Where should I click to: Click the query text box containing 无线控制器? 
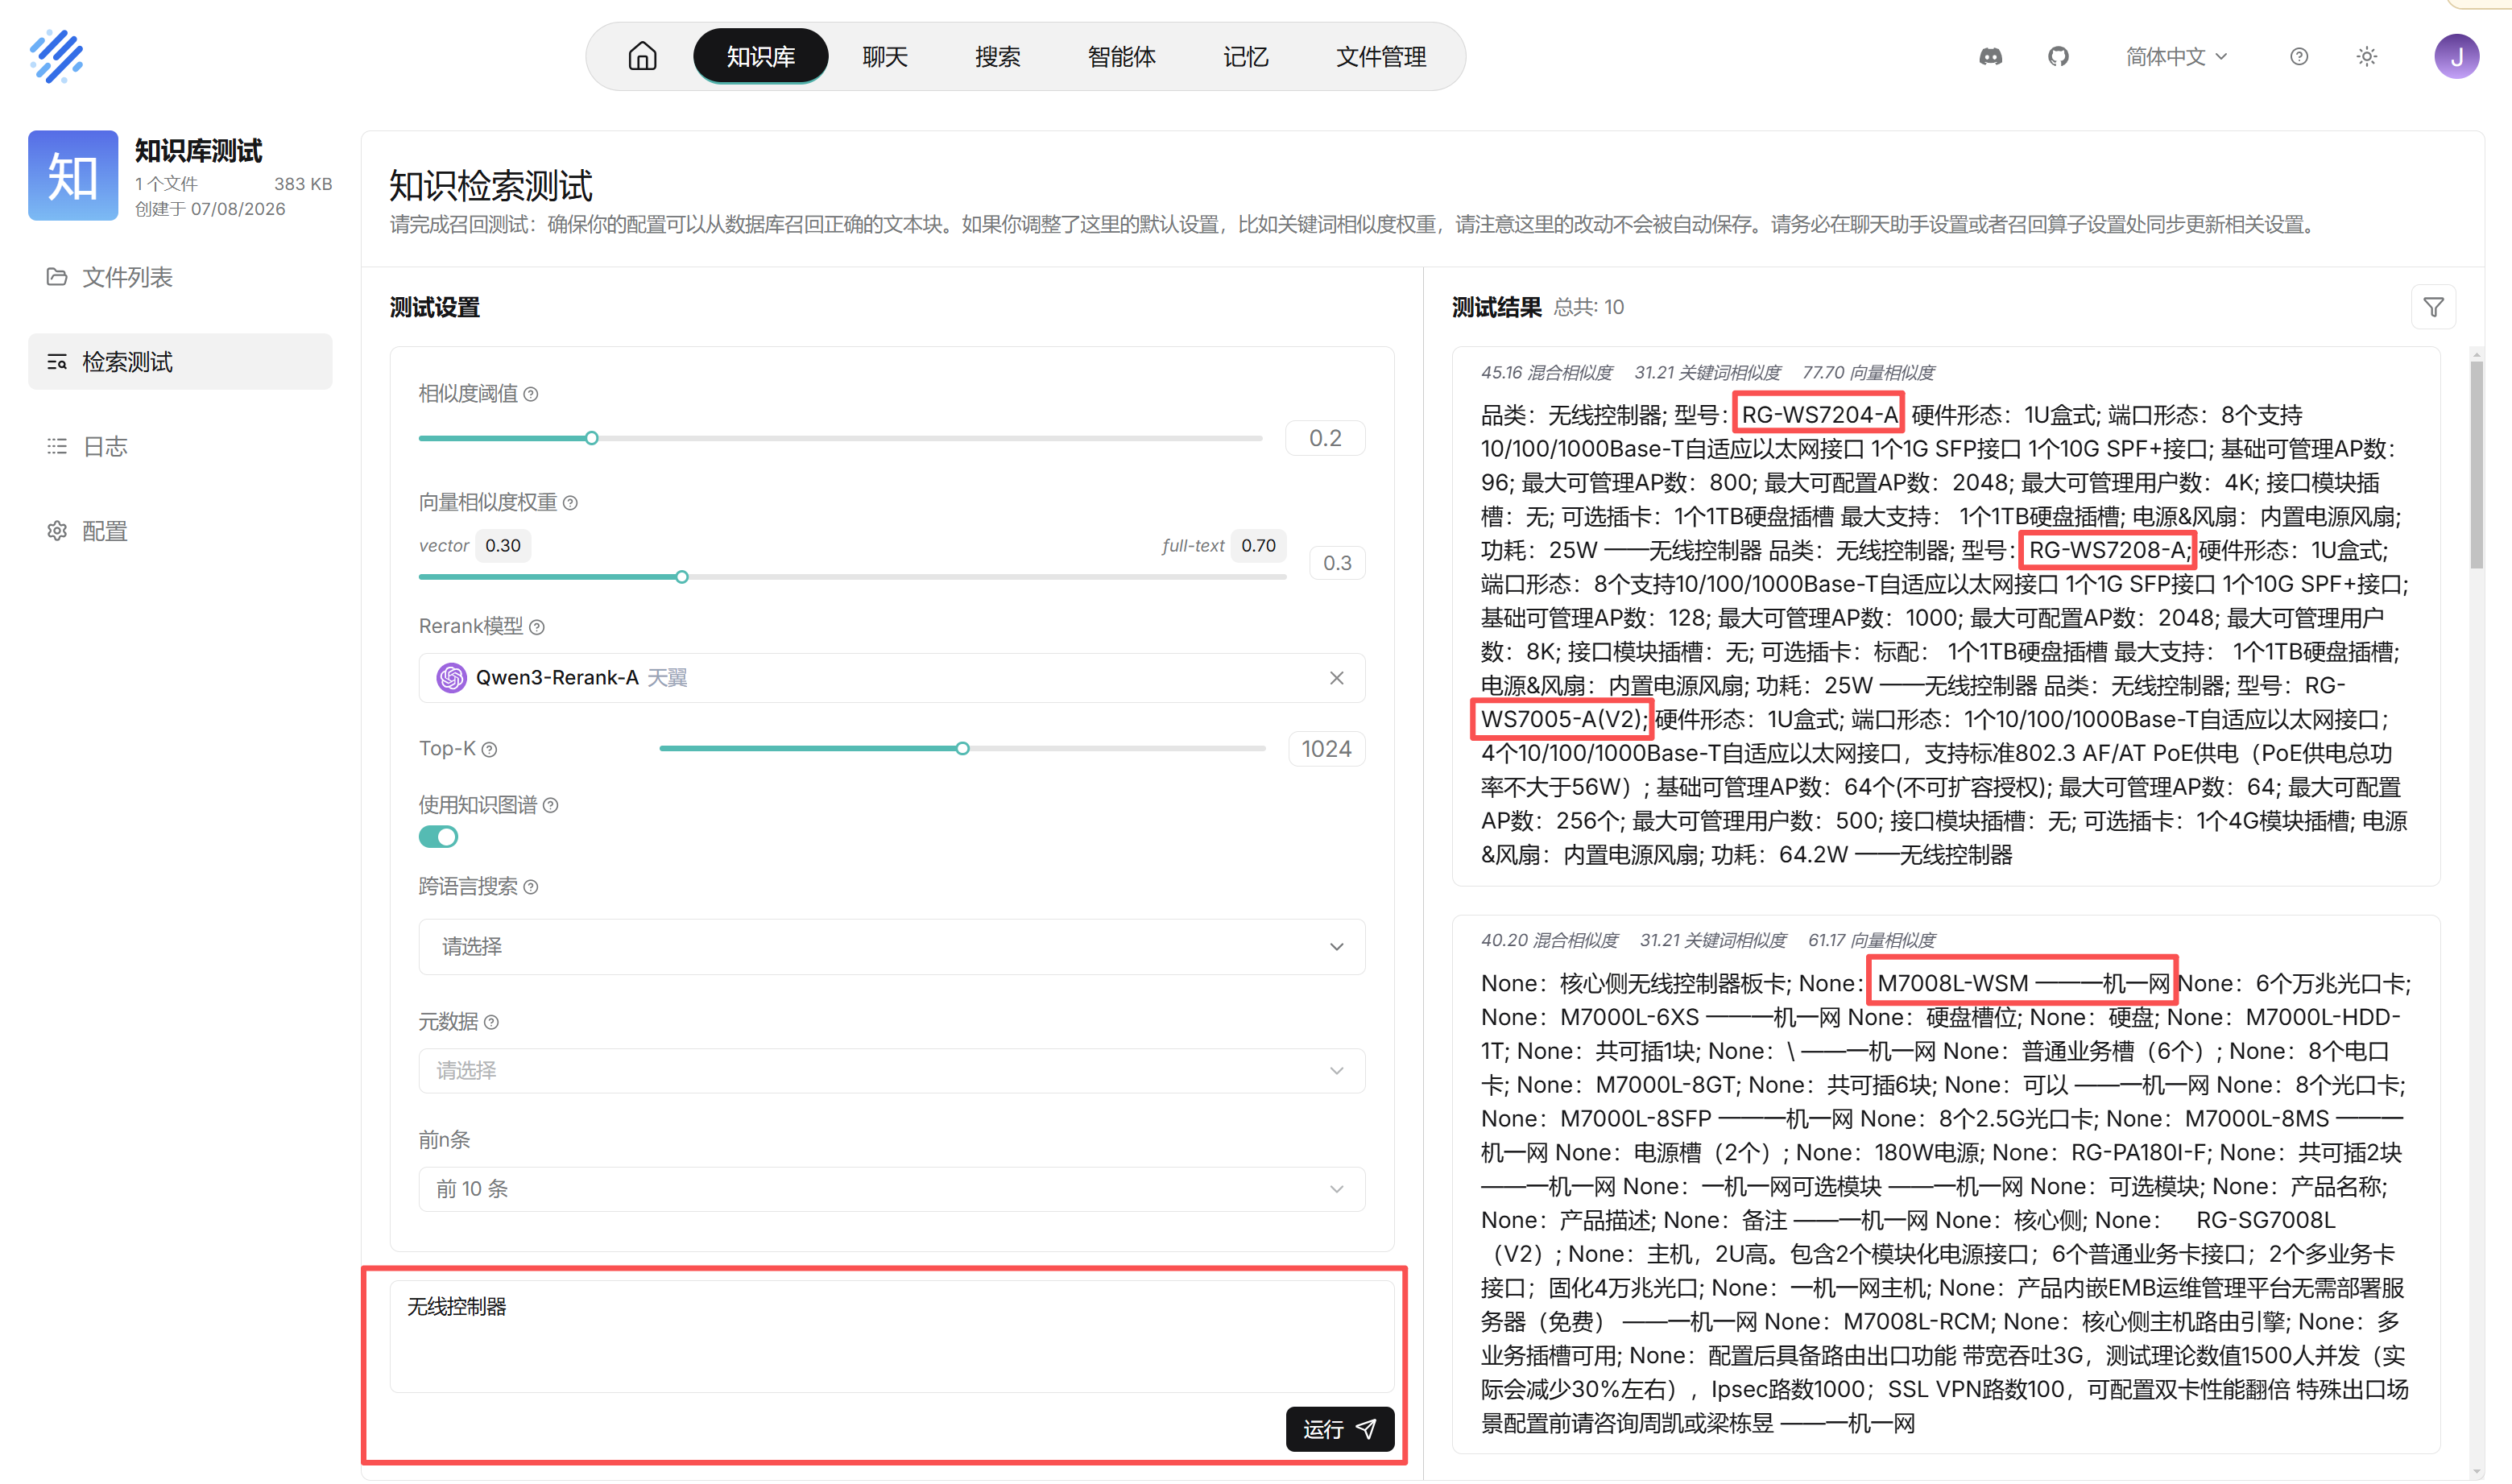[x=891, y=1336]
